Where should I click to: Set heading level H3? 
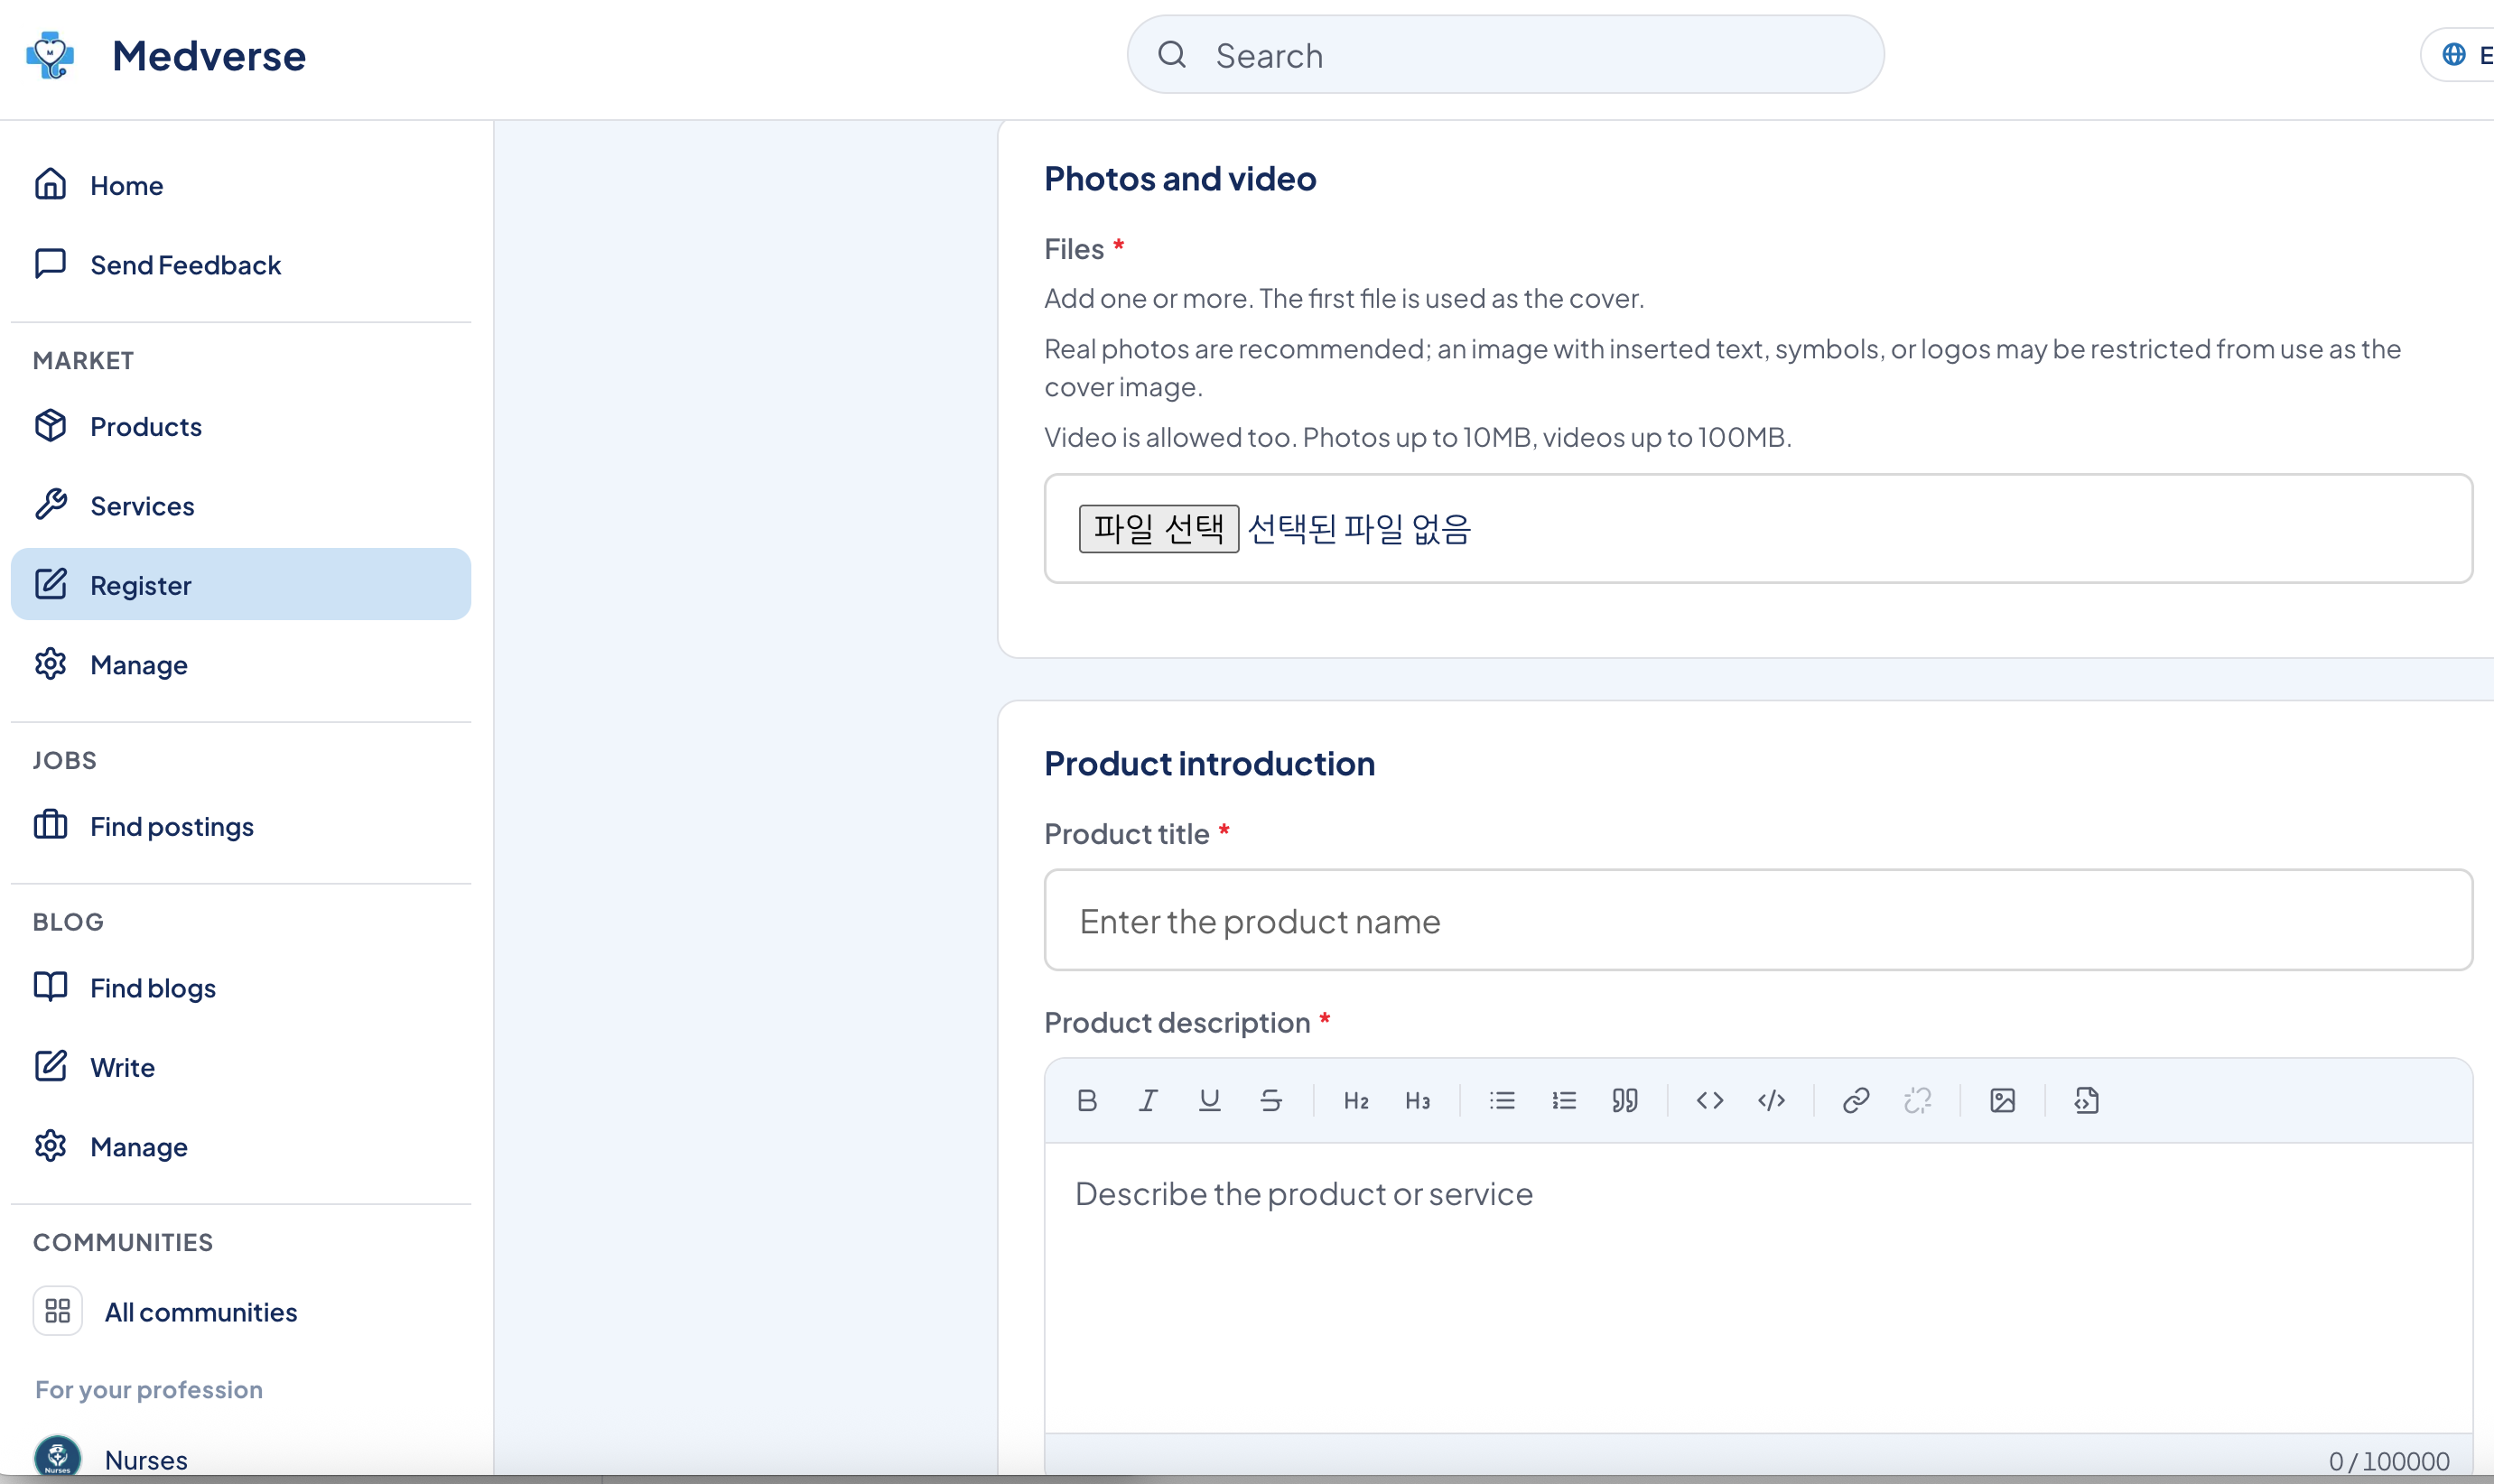point(1417,1101)
